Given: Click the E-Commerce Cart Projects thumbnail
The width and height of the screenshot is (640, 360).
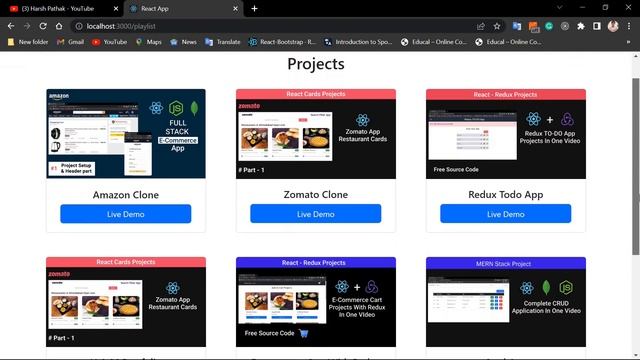Looking at the screenshot, I should 316,302.
